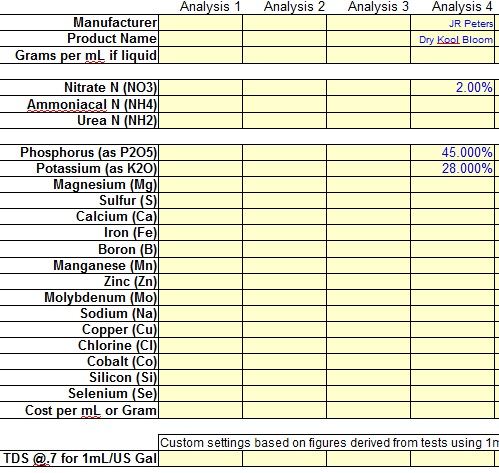499x473 pixels.
Task: Click the Analysis 3 column header
Action: [x=378, y=7]
